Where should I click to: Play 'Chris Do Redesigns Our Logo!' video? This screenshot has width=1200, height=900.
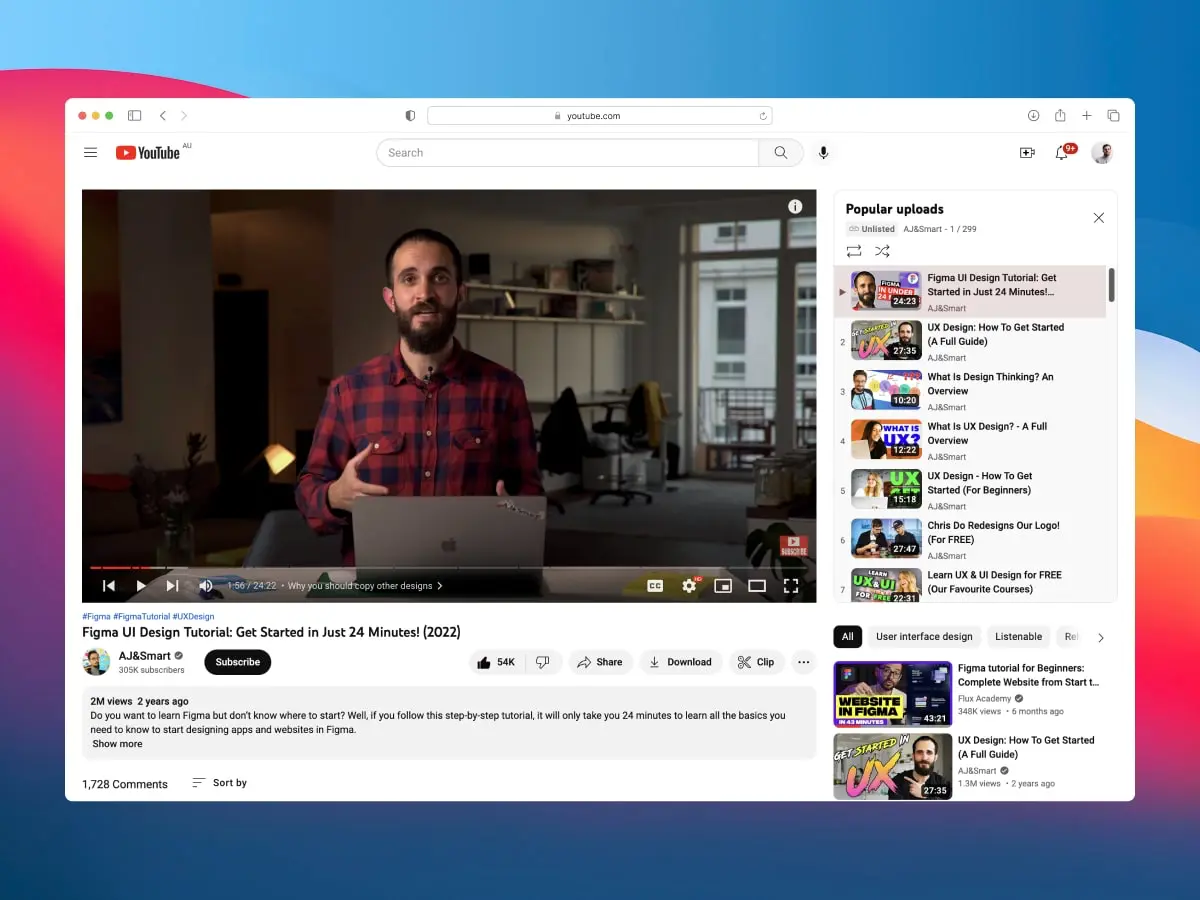[x=970, y=540]
